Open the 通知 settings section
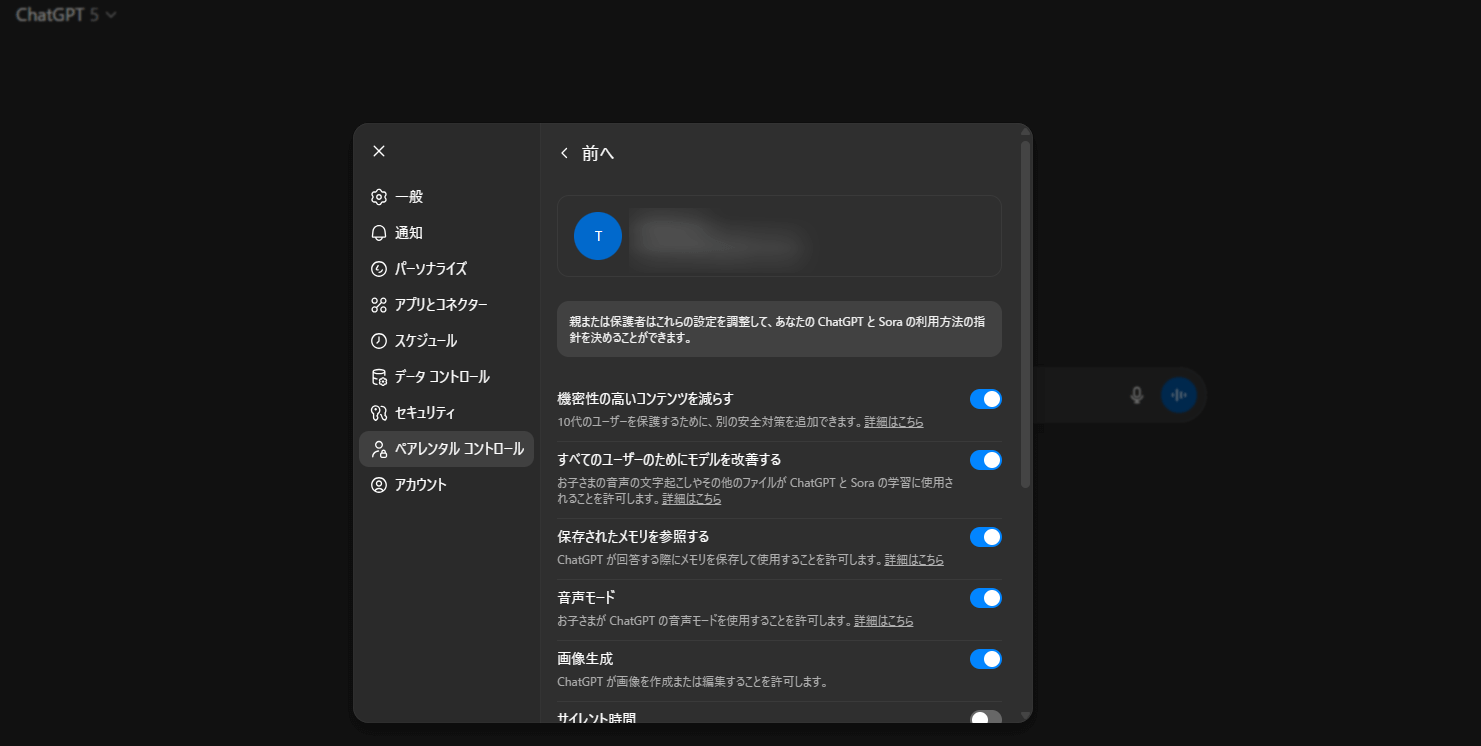The height and width of the screenshot is (746, 1481). point(409,233)
